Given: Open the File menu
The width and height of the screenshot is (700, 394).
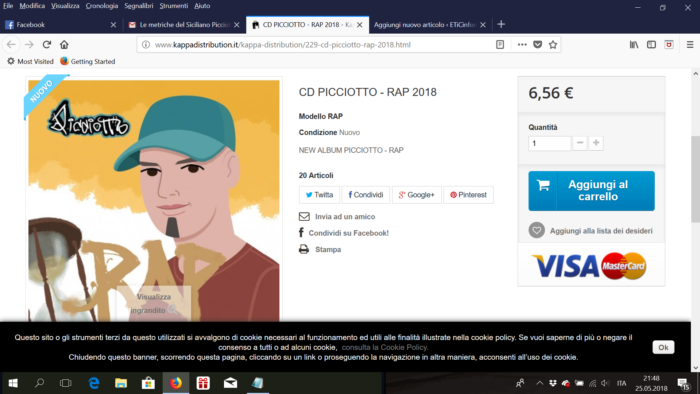Looking at the screenshot, I should pyautogui.click(x=8, y=6).
